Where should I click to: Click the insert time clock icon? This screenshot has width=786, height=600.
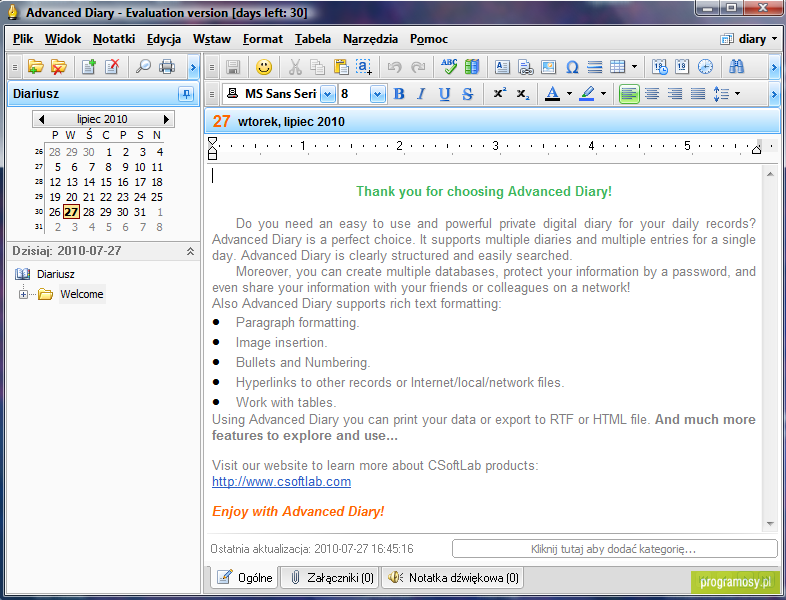click(705, 67)
